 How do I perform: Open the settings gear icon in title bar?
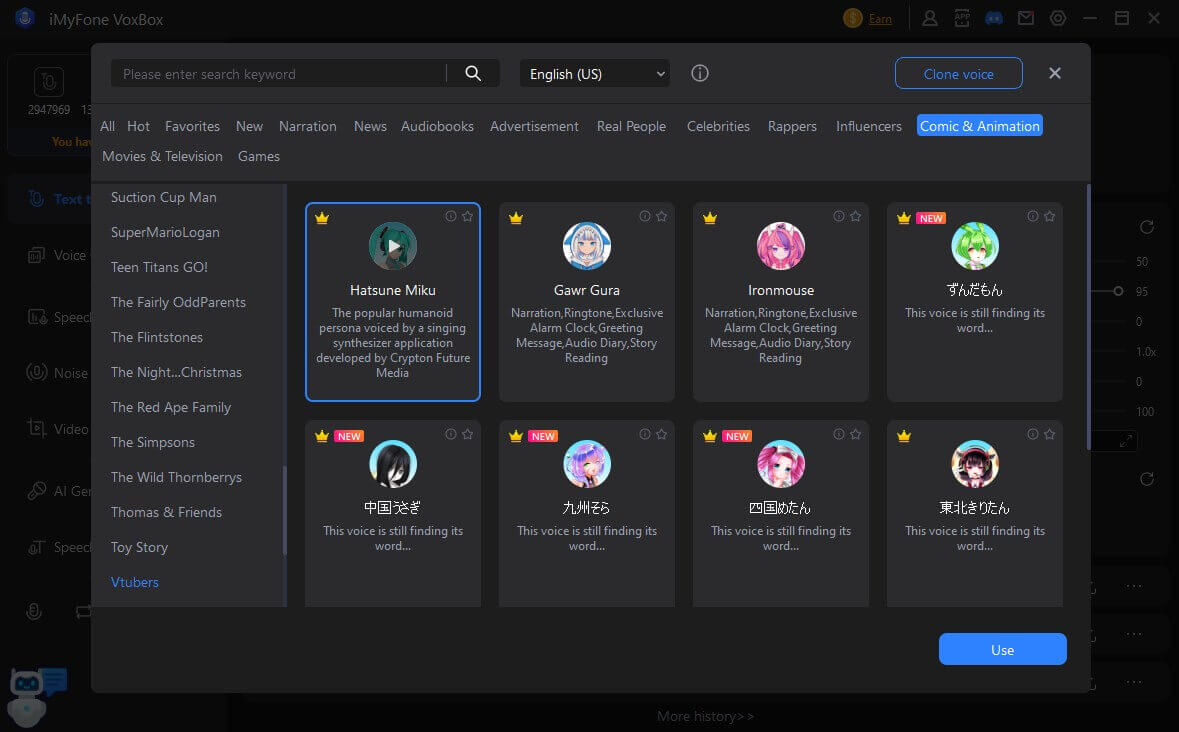pos(1058,18)
